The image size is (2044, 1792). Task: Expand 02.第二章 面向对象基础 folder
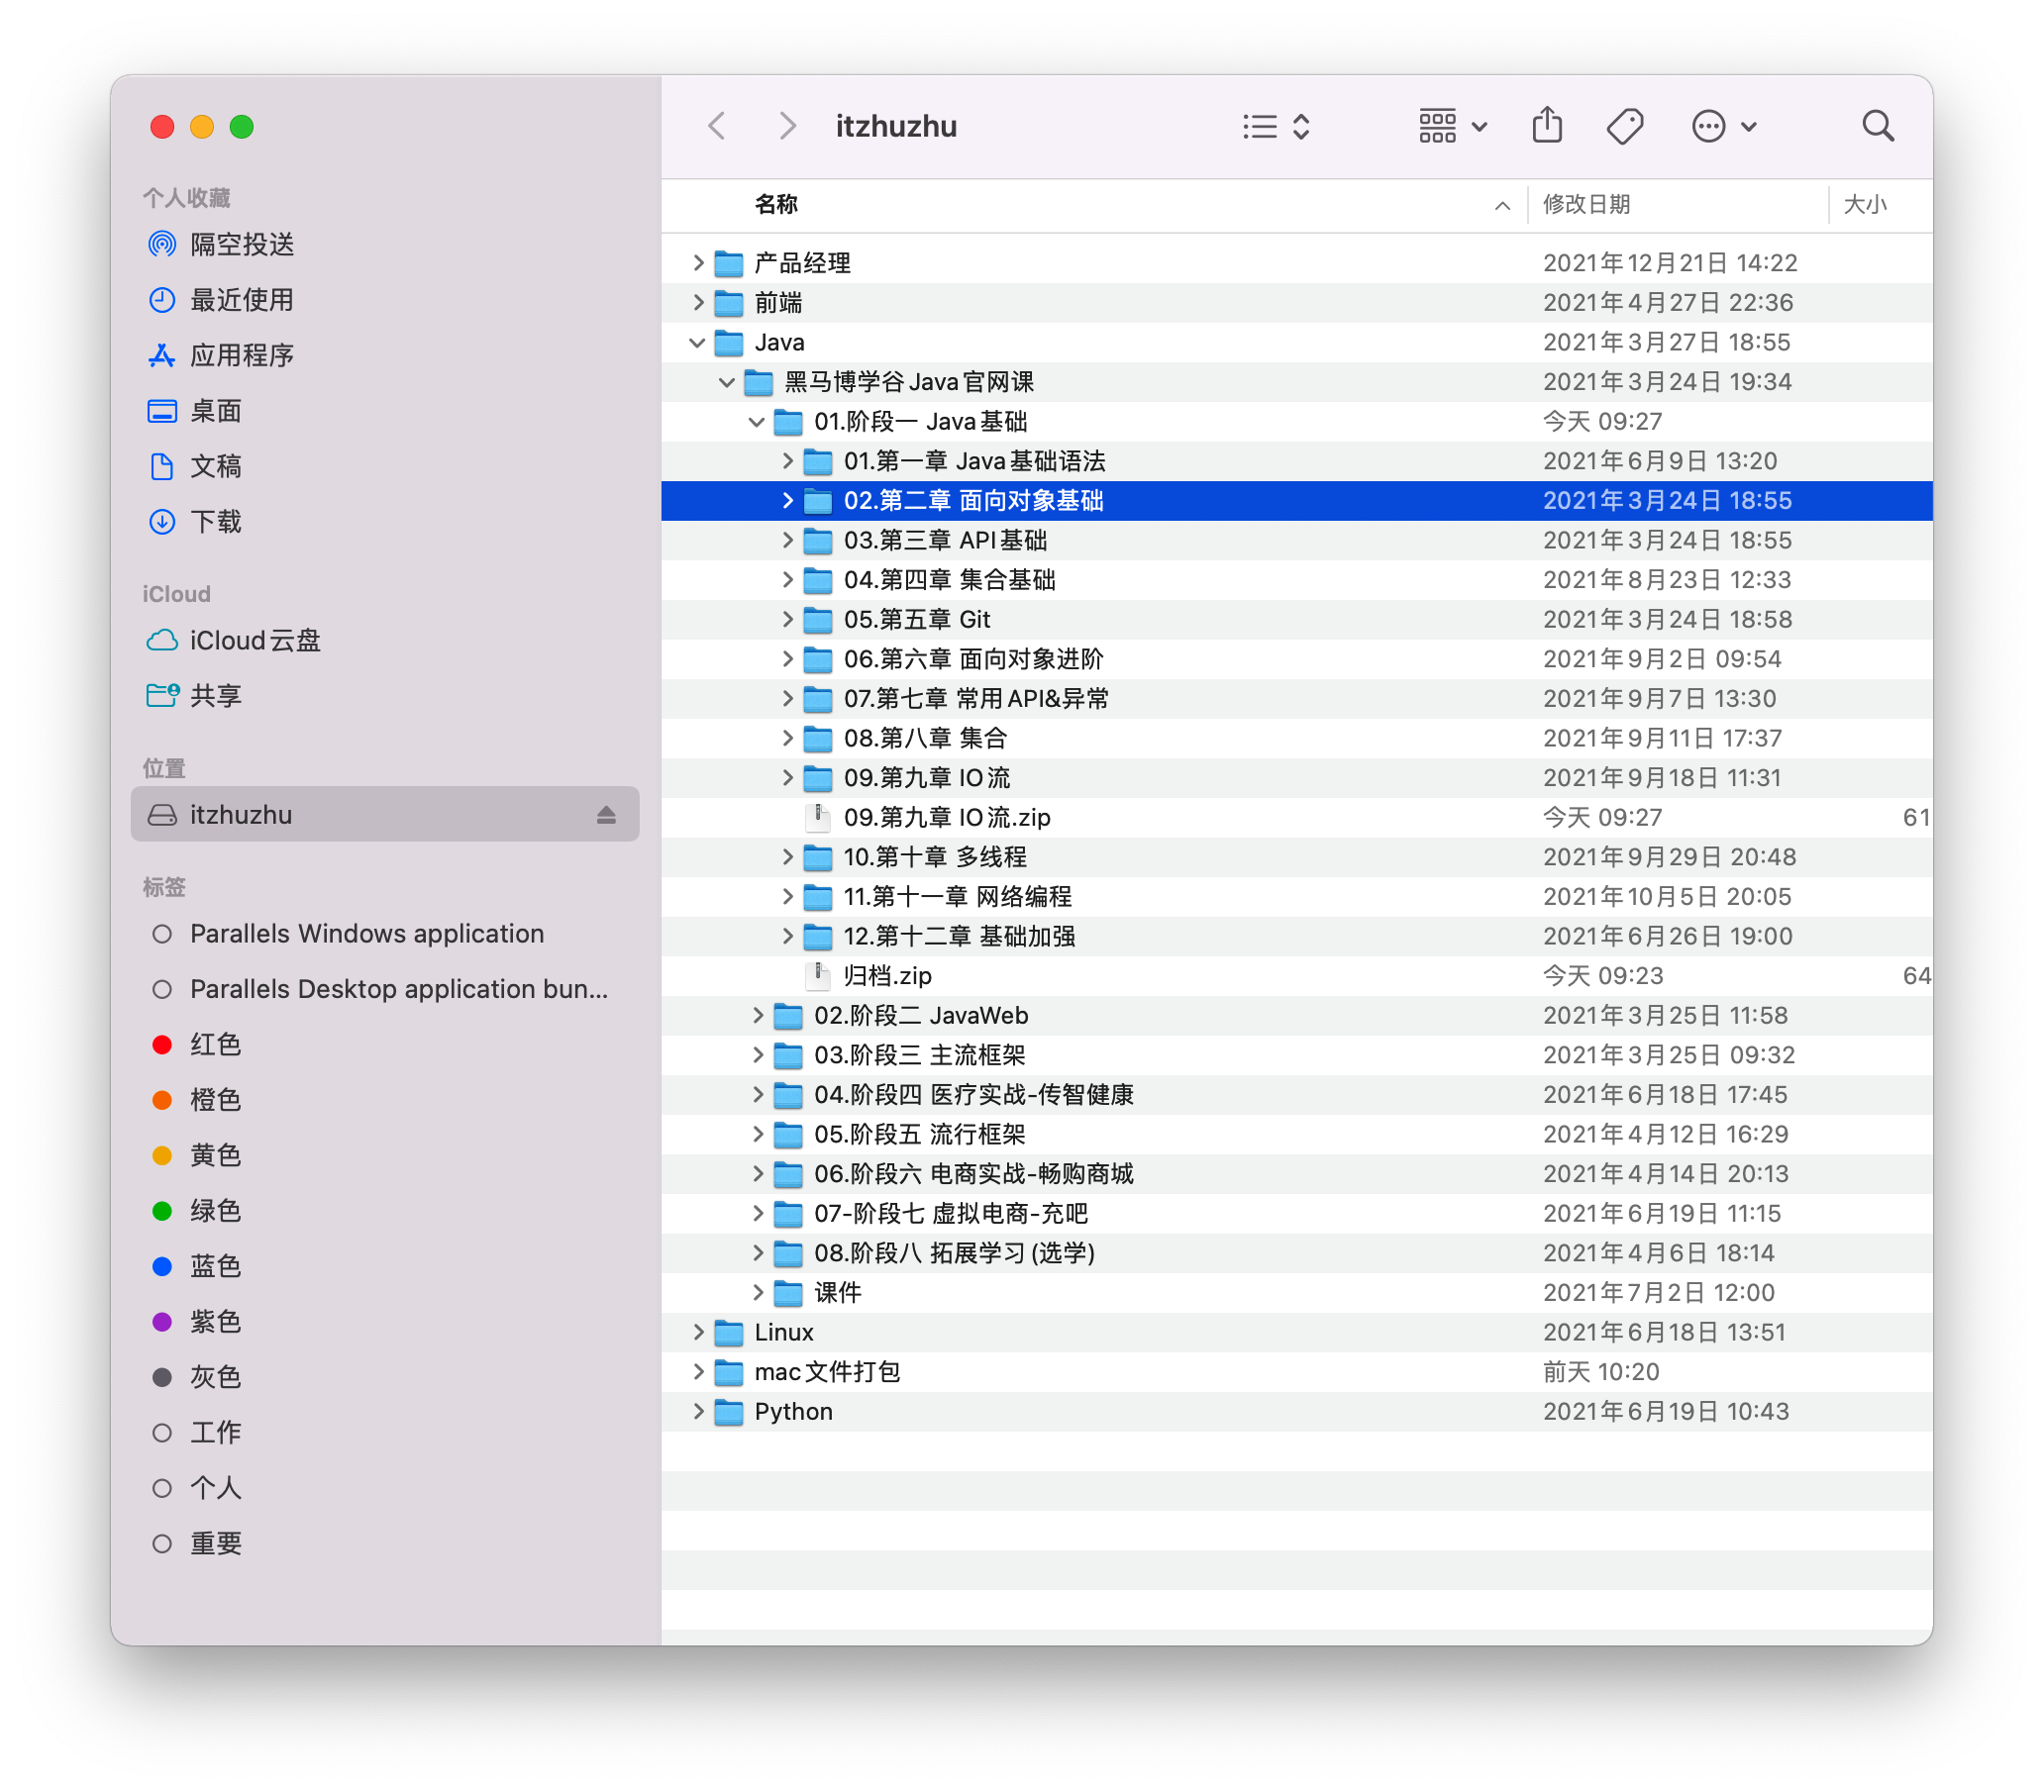click(x=787, y=500)
